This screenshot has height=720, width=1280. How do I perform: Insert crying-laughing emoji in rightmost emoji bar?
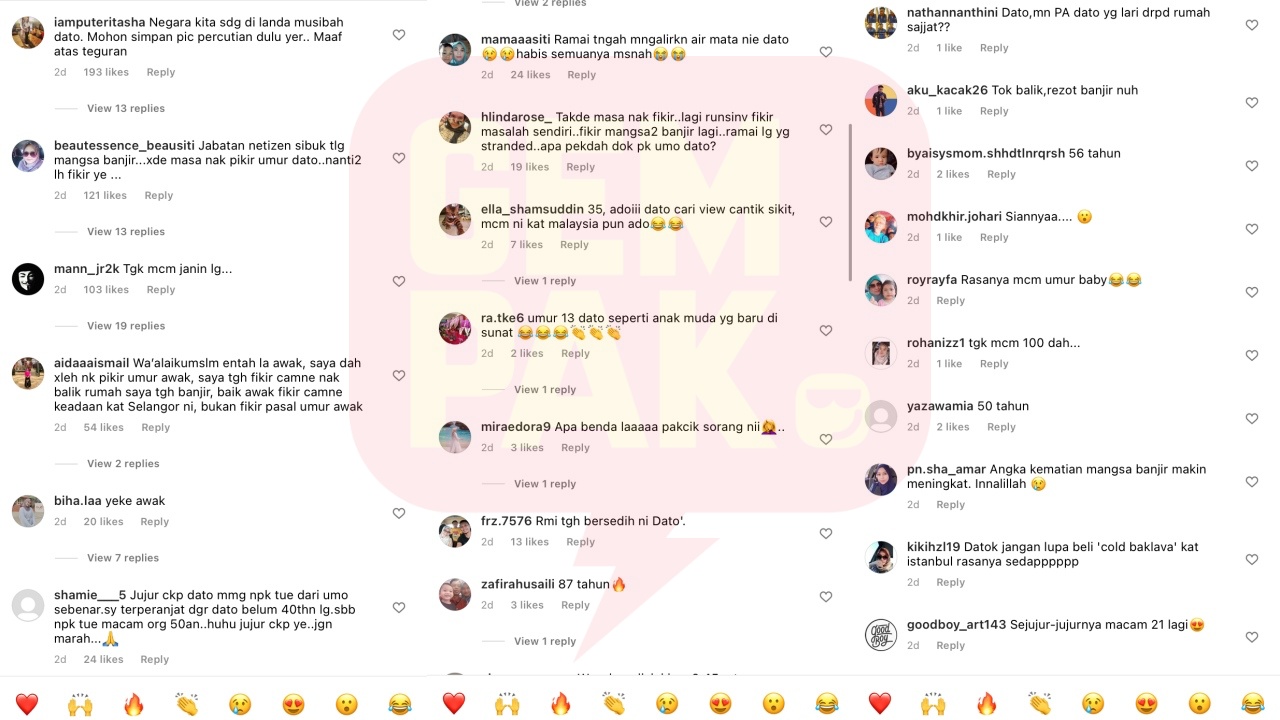click(x=1253, y=704)
